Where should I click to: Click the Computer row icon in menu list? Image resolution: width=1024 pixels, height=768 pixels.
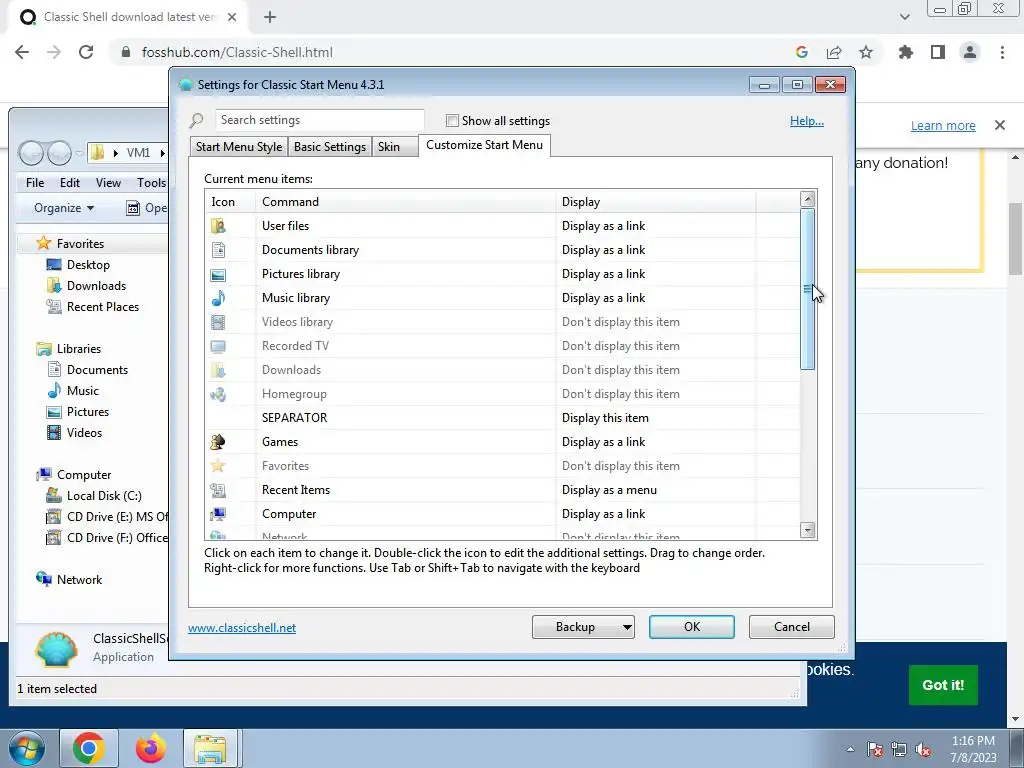pyautogui.click(x=218, y=514)
